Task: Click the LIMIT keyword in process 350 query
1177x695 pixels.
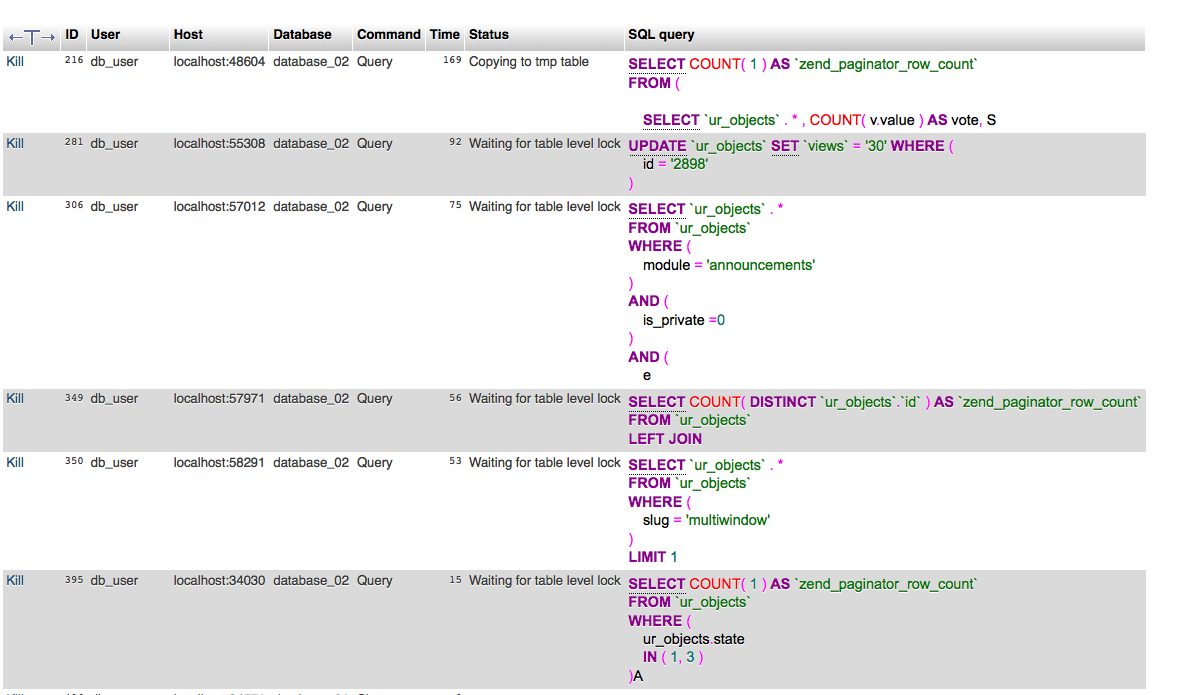Action: (x=647, y=557)
